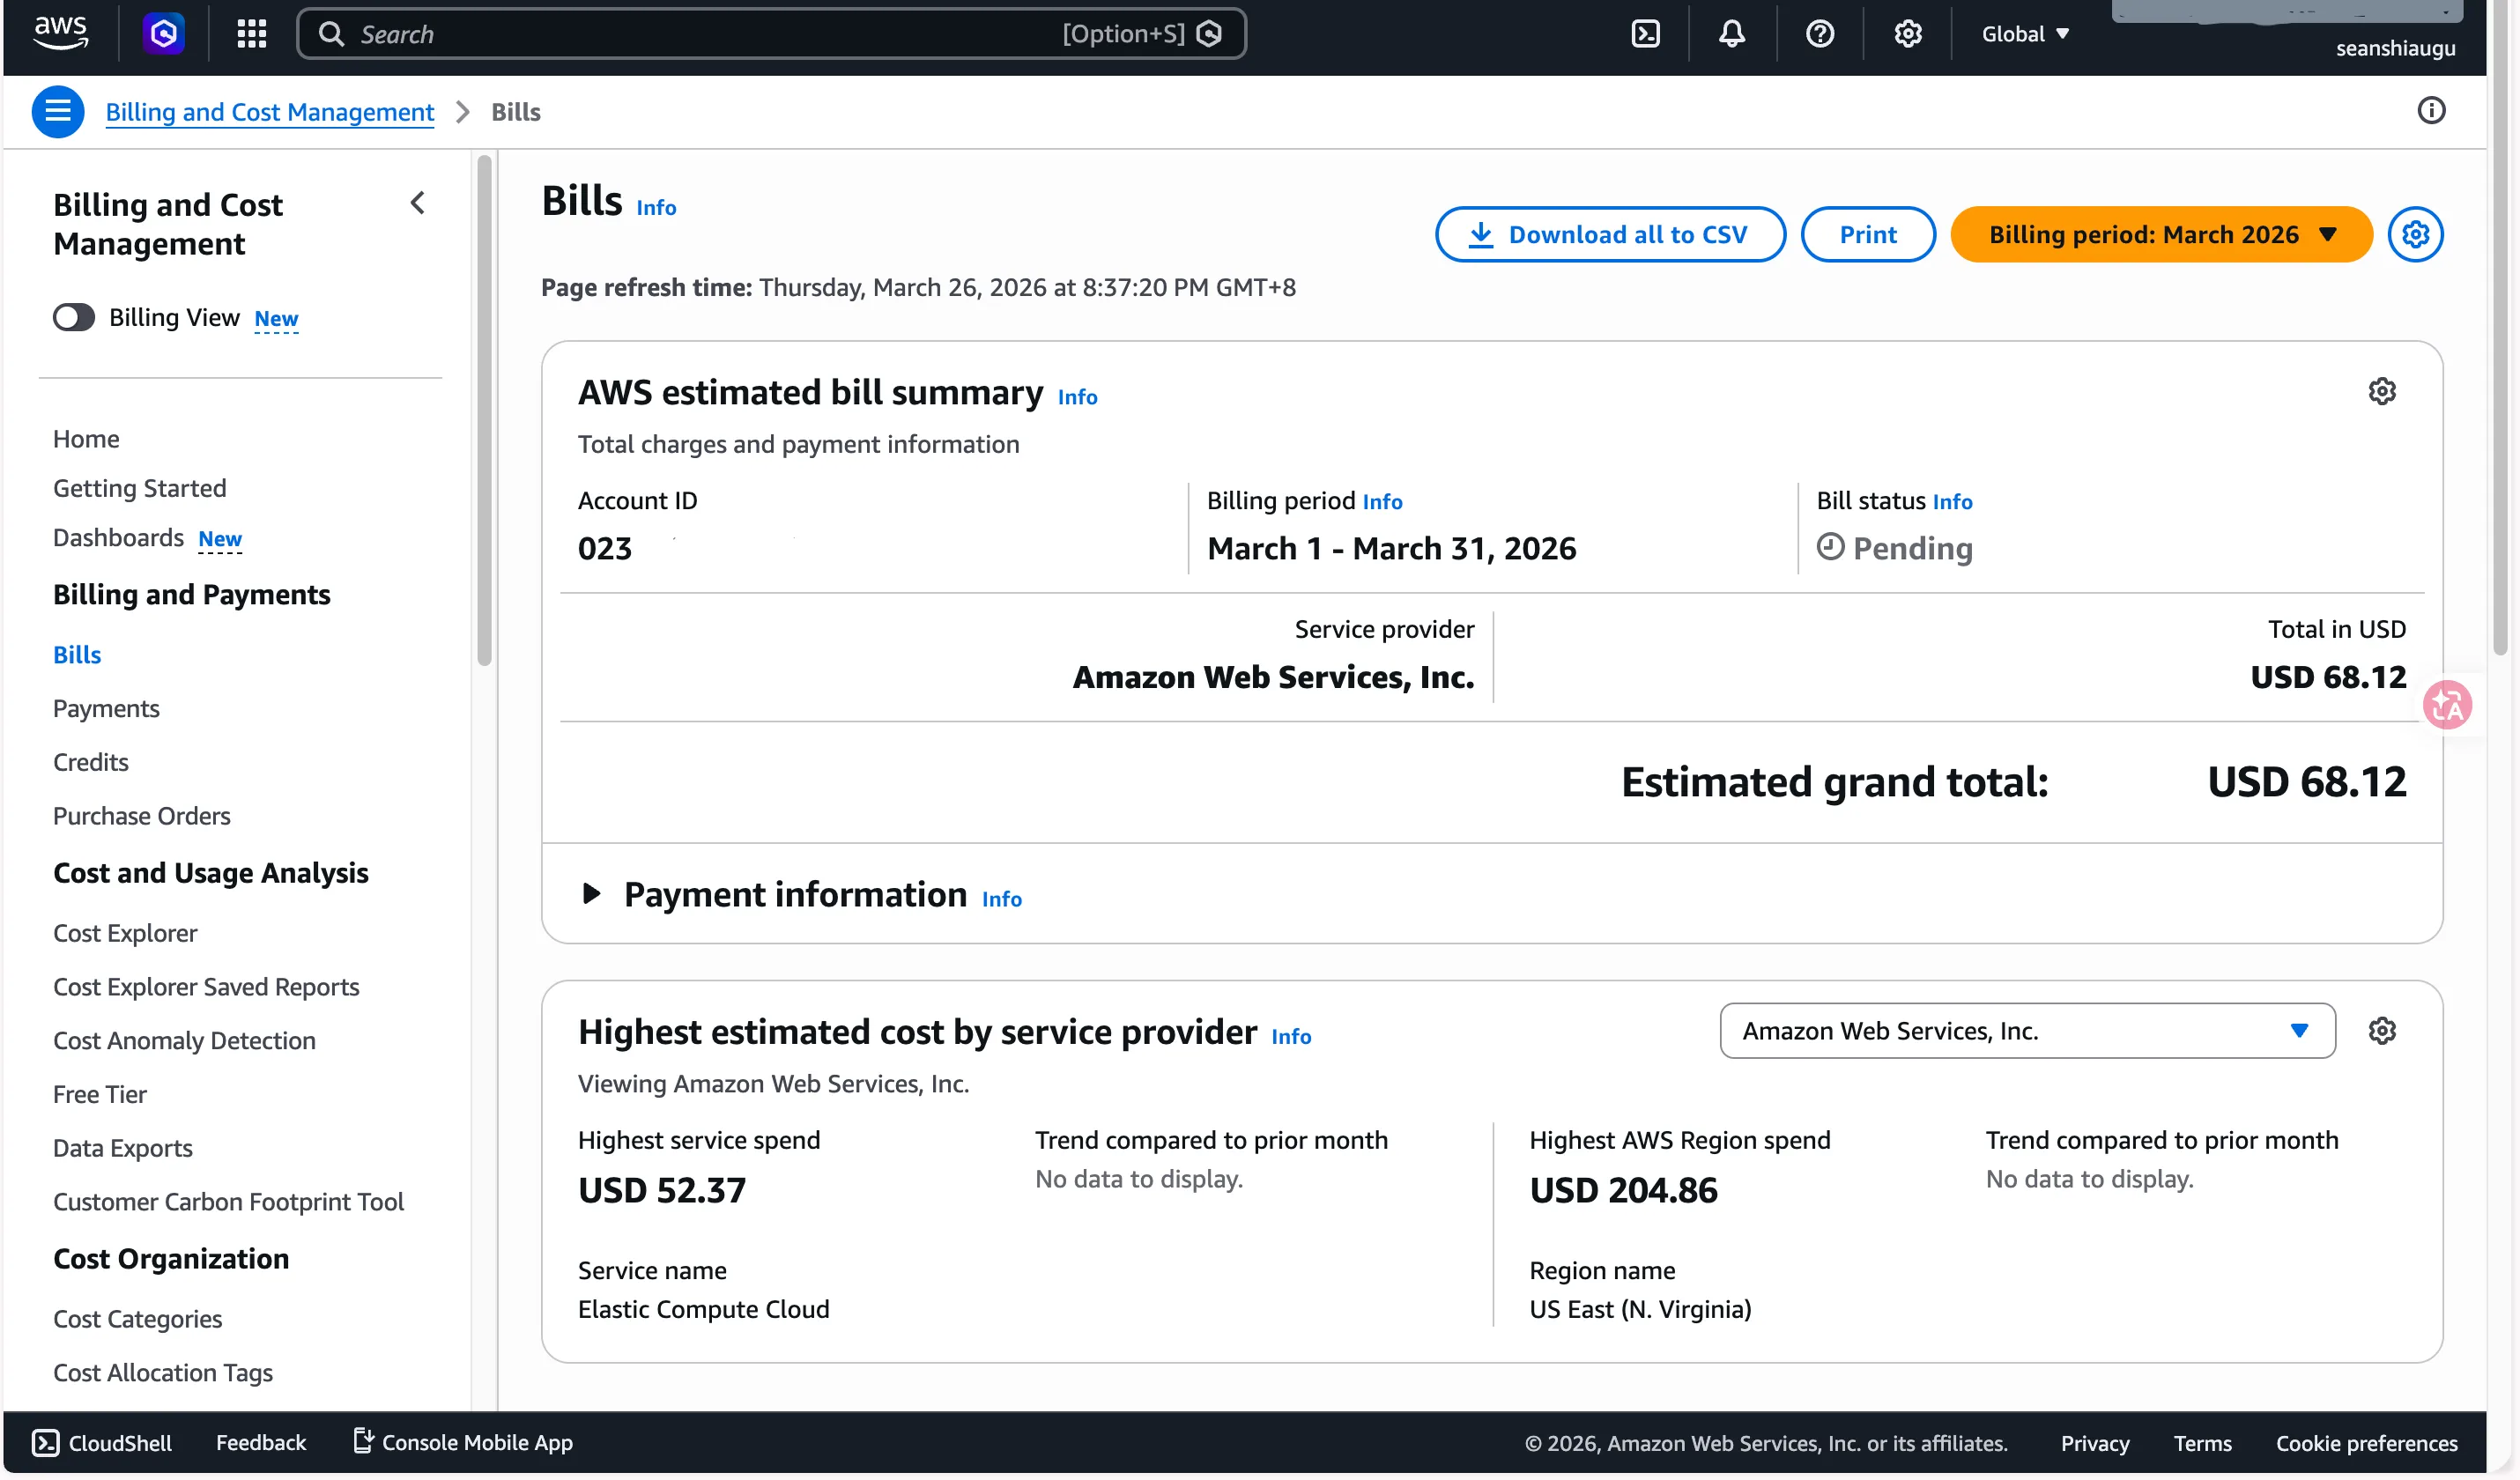Viewport: 2520px width, 1480px height.
Task: Open Privacy link in footer
Action: 2095,1444
